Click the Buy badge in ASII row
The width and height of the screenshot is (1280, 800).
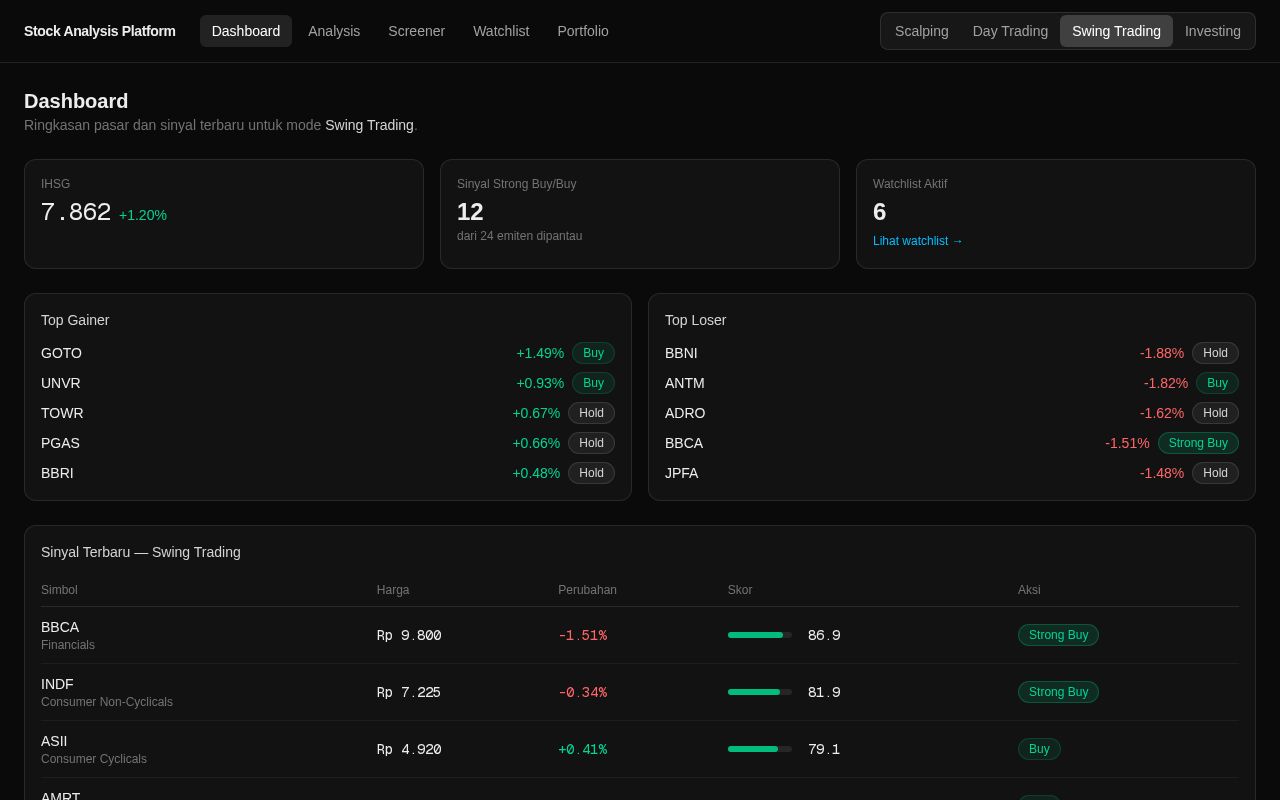point(1039,749)
